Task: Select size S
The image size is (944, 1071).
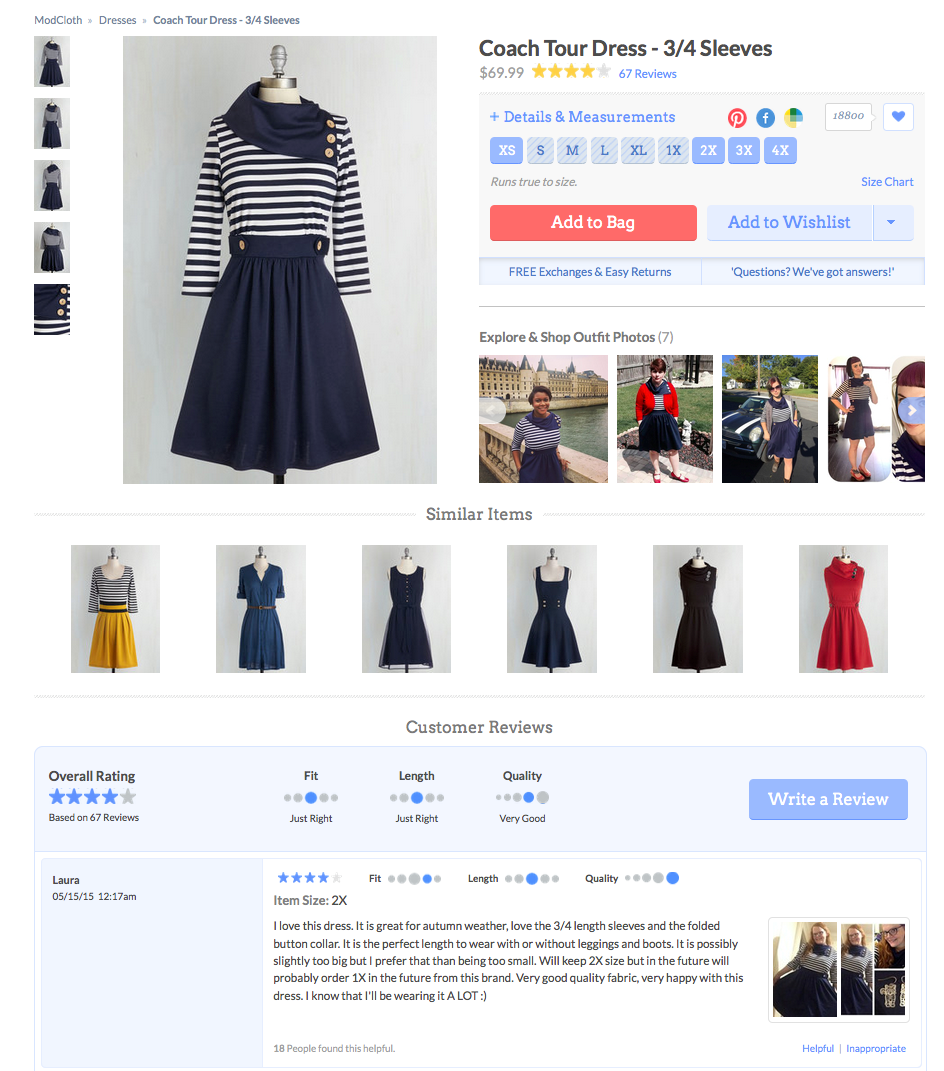Action: 540,150
